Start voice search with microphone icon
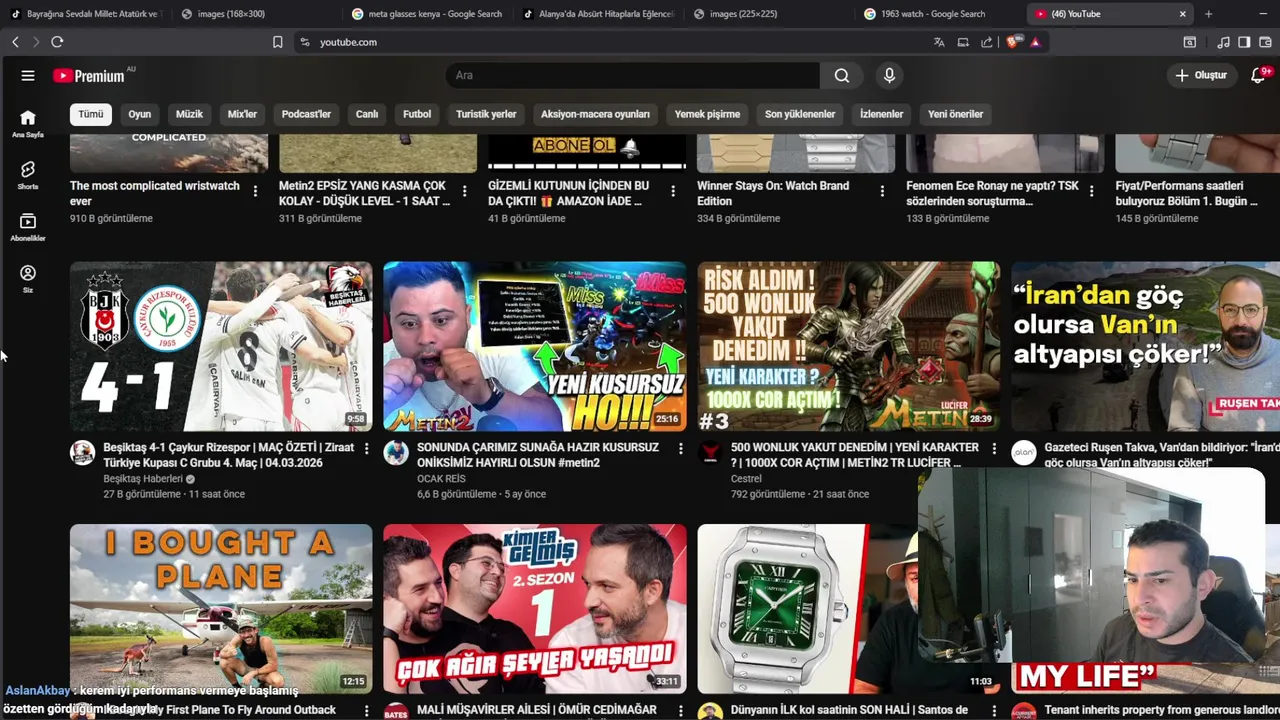This screenshot has height=720, width=1280. pos(889,75)
